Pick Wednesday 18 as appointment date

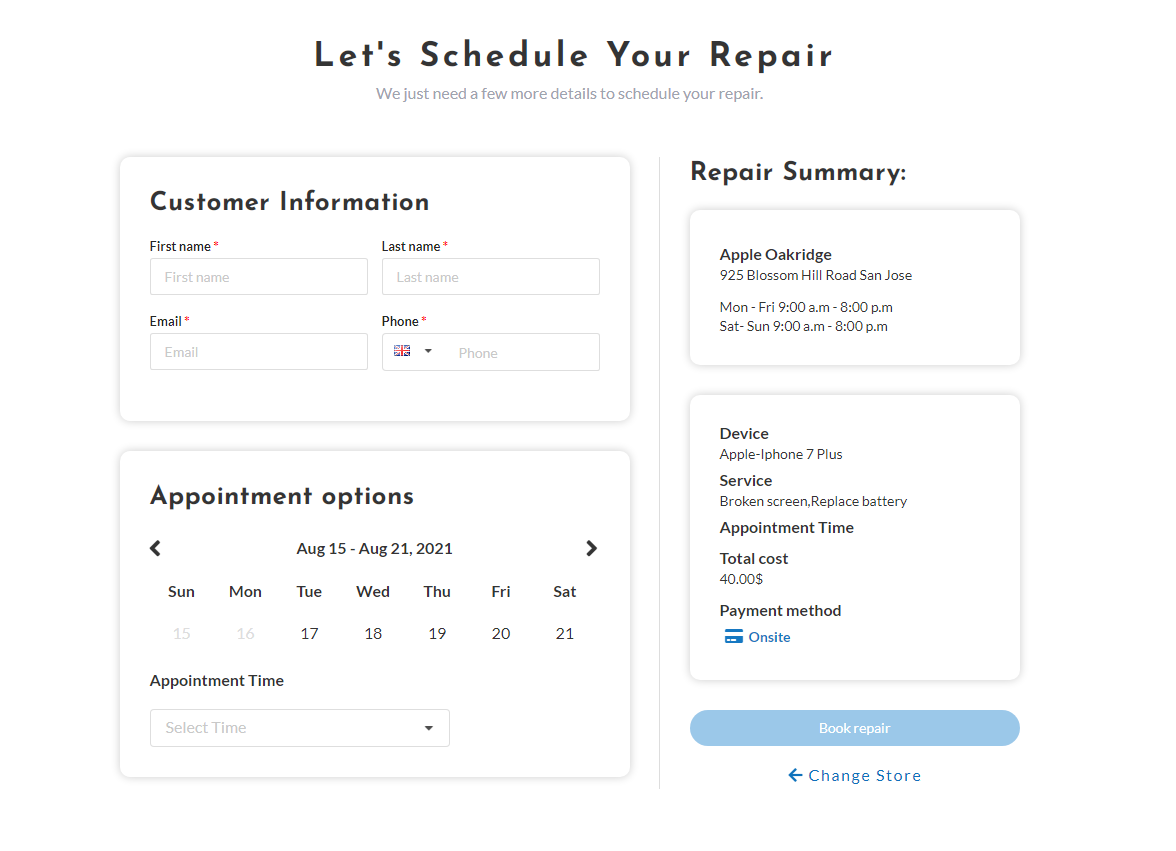(373, 633)
